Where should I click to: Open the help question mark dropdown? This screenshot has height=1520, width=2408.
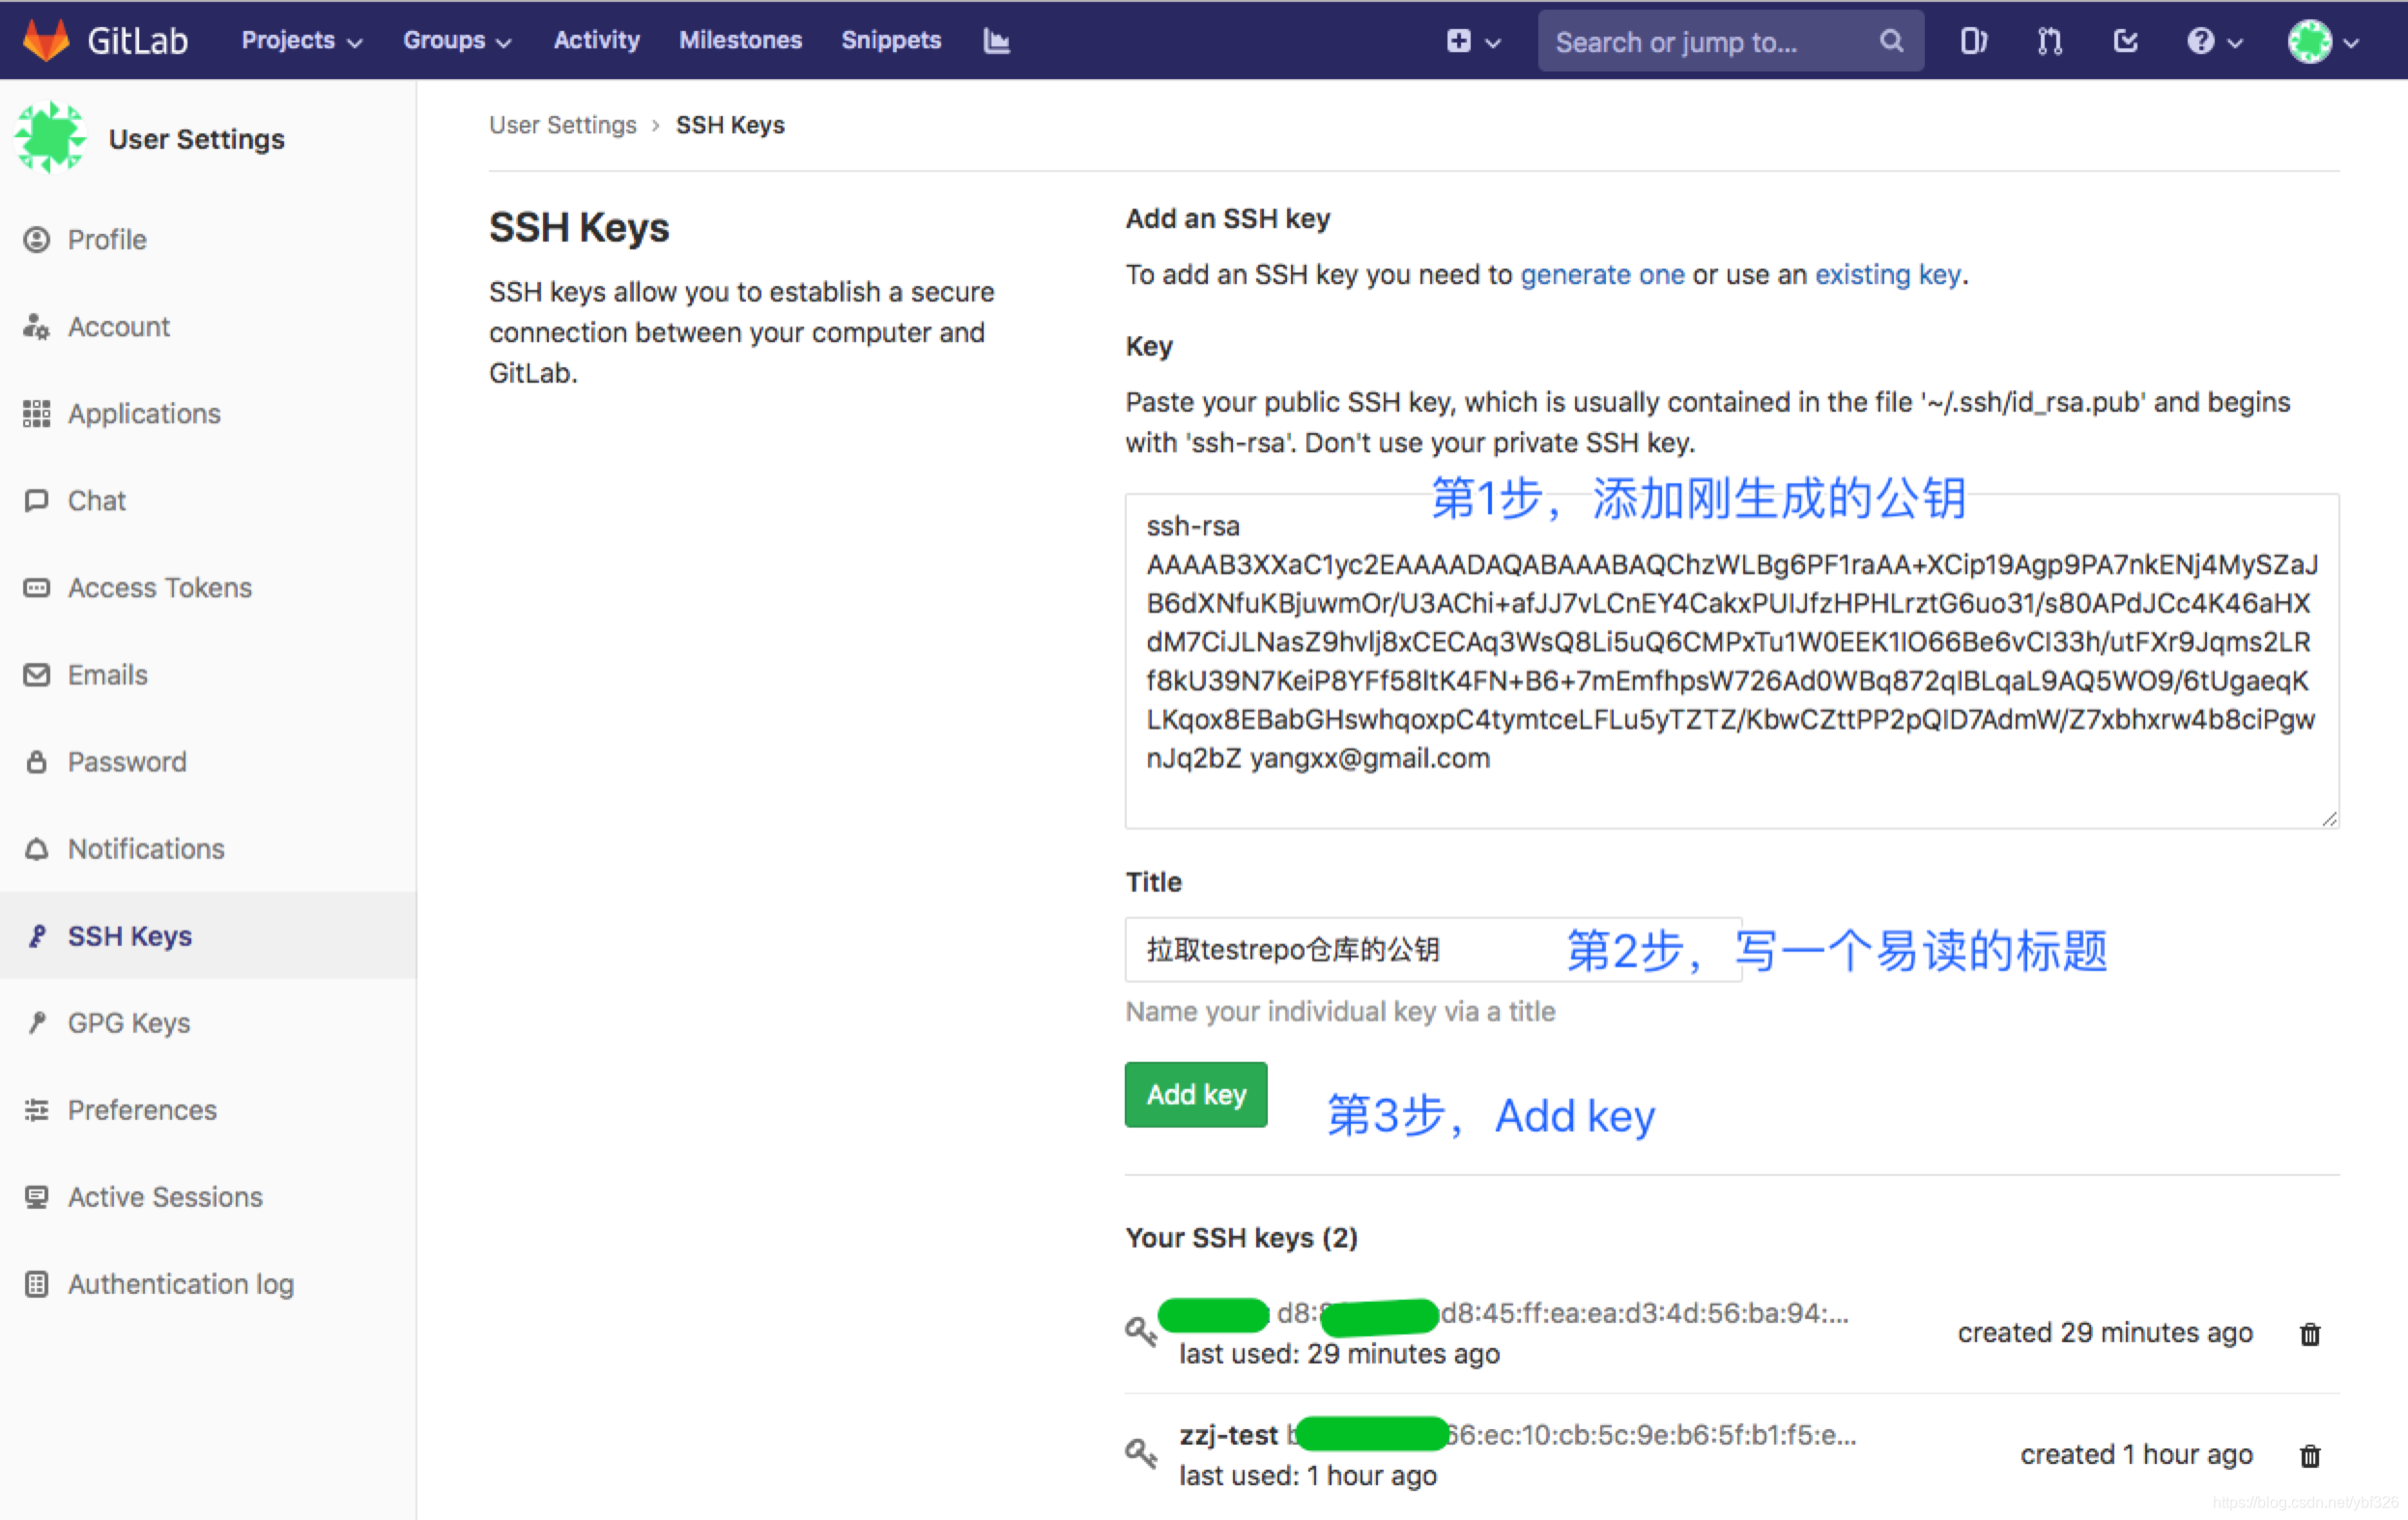pos(2213,41)
